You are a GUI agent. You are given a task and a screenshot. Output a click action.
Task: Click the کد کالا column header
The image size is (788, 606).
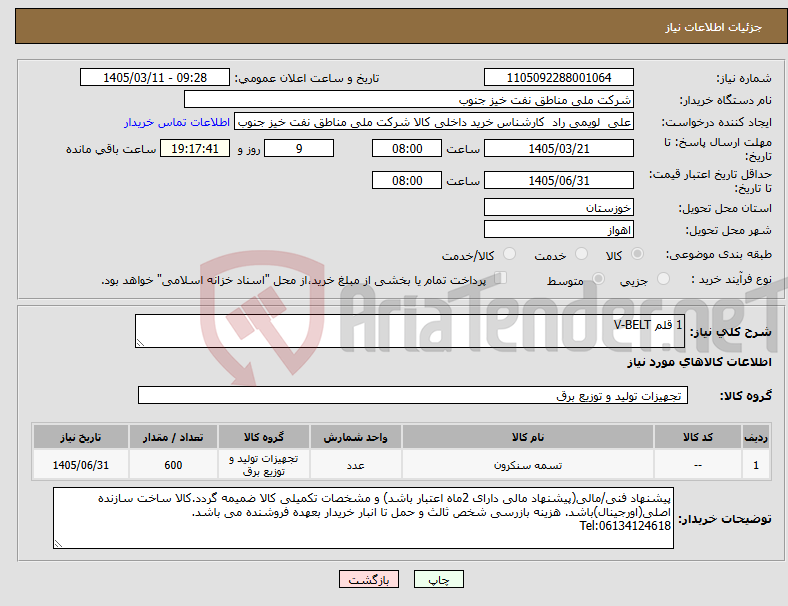pos(698,437)
